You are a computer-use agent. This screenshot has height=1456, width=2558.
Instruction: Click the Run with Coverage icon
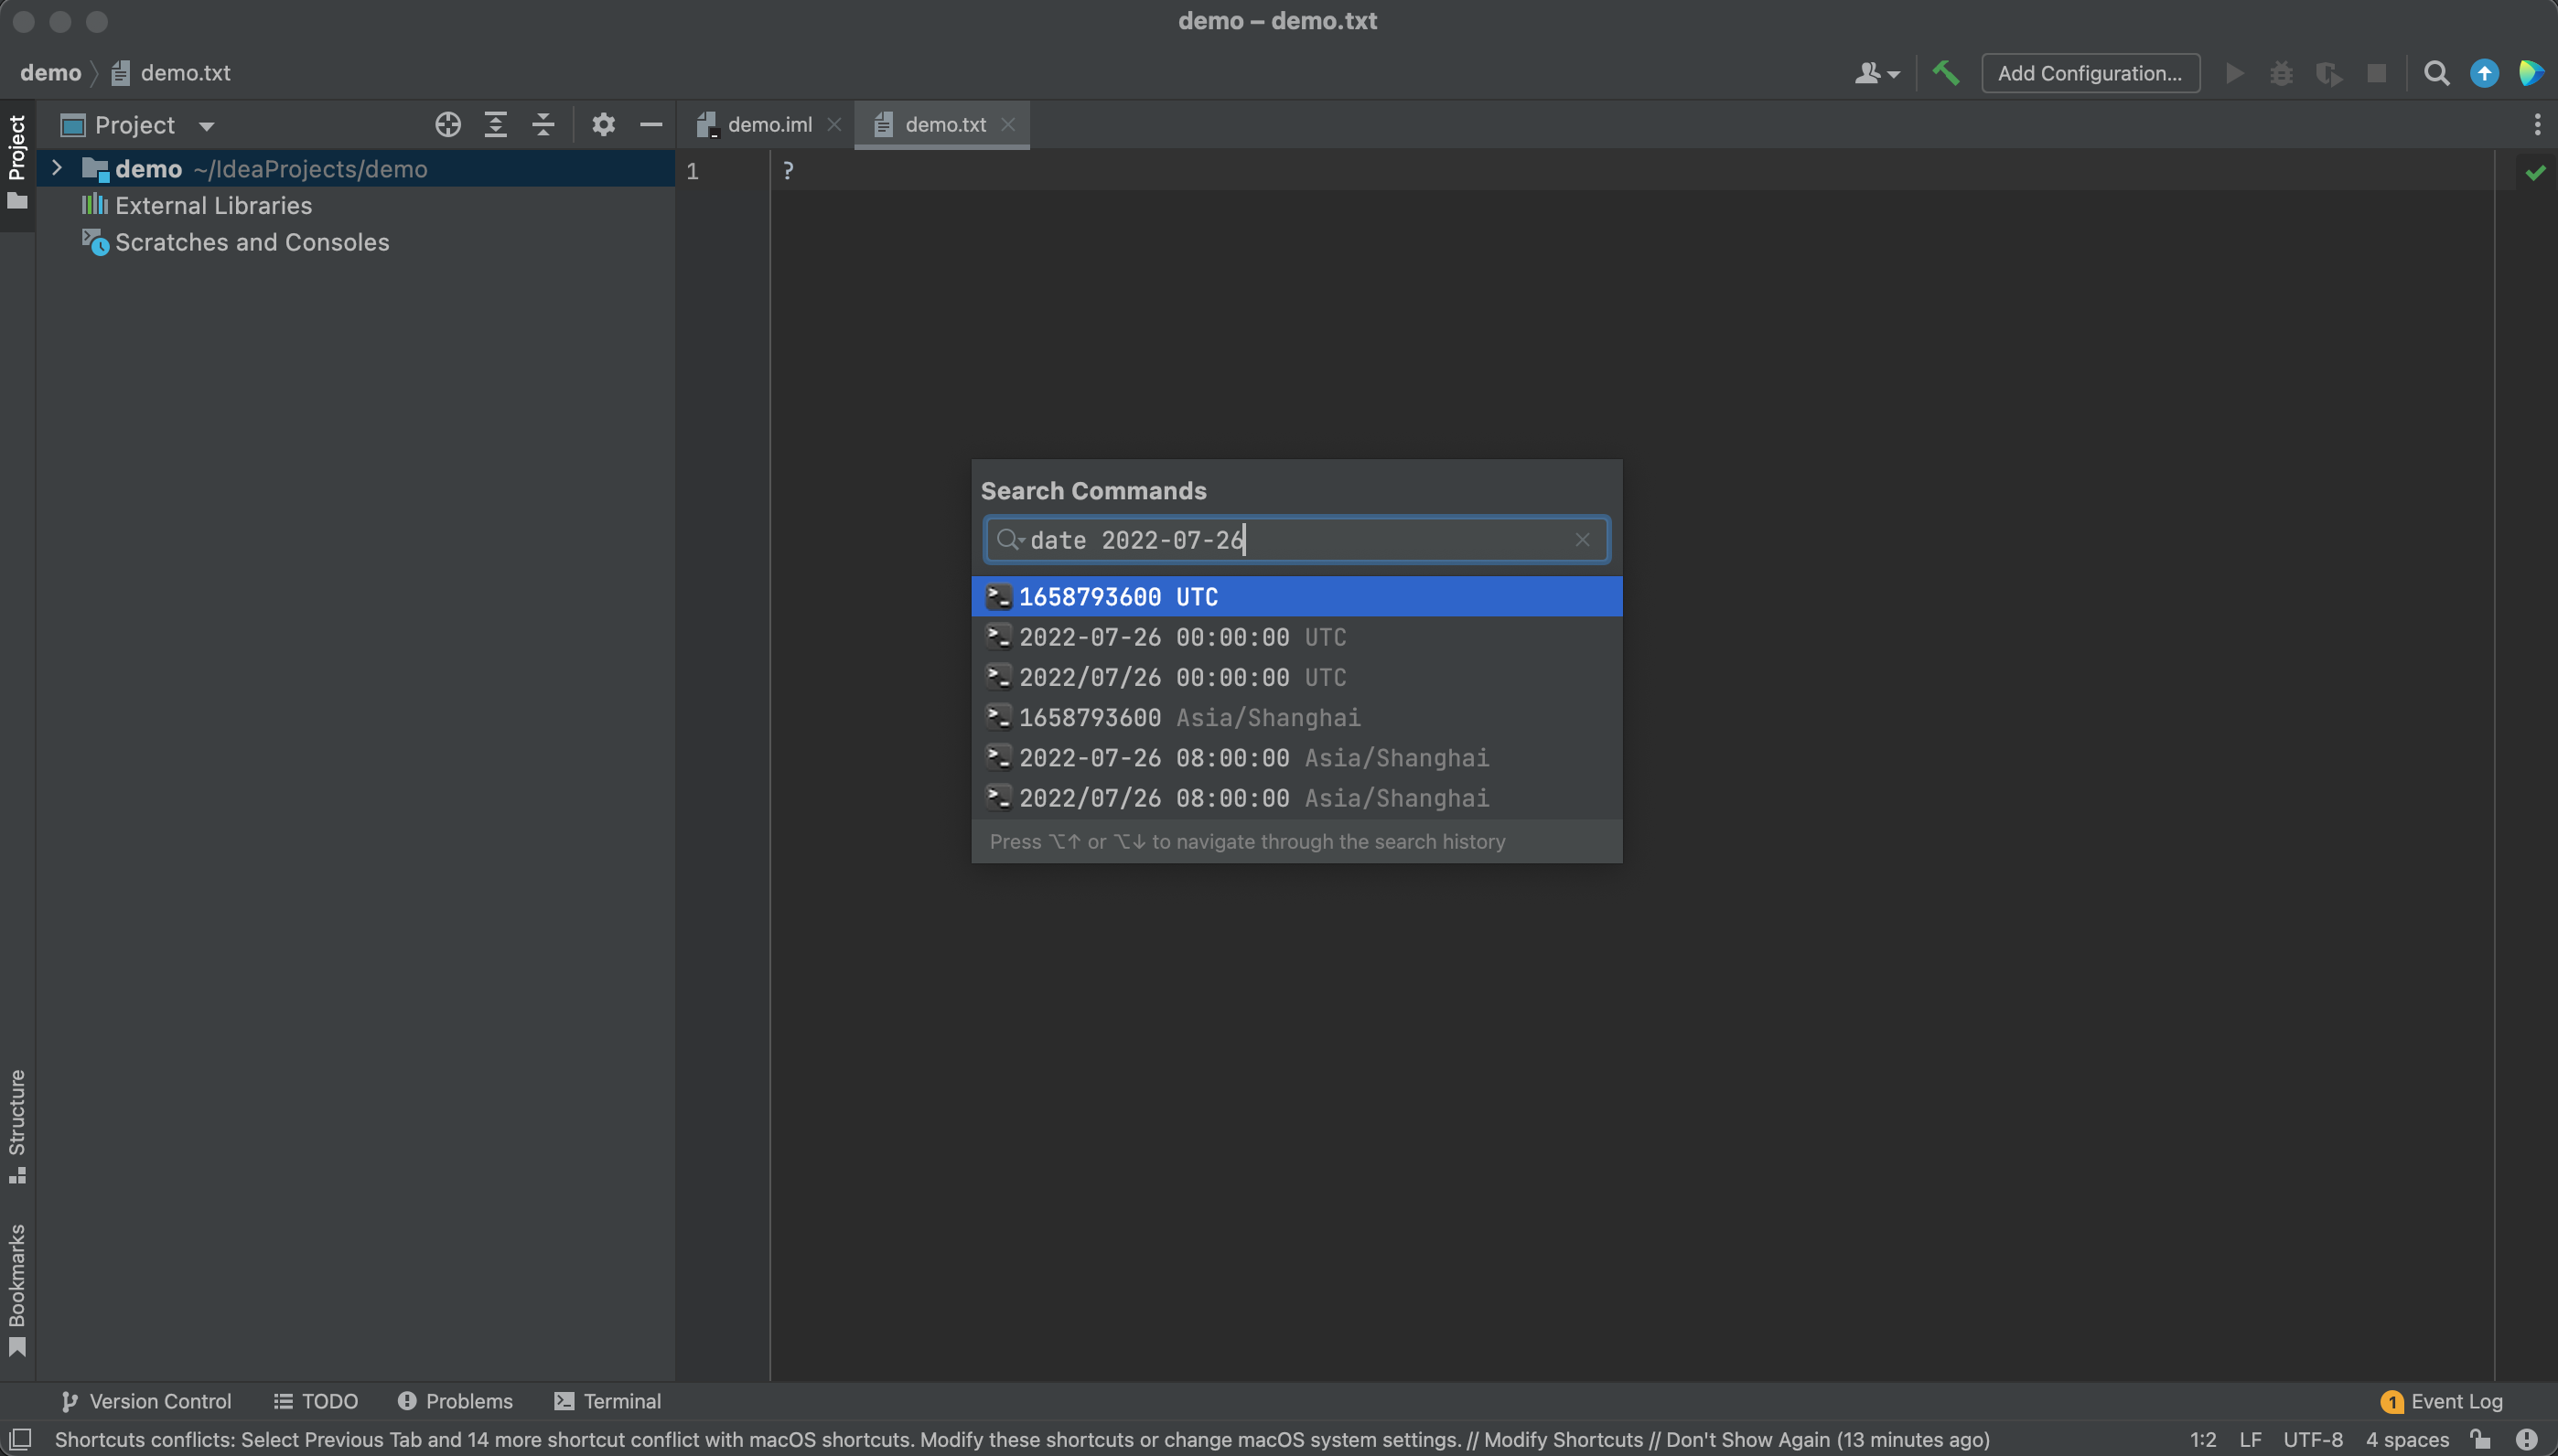point(2329,73)
